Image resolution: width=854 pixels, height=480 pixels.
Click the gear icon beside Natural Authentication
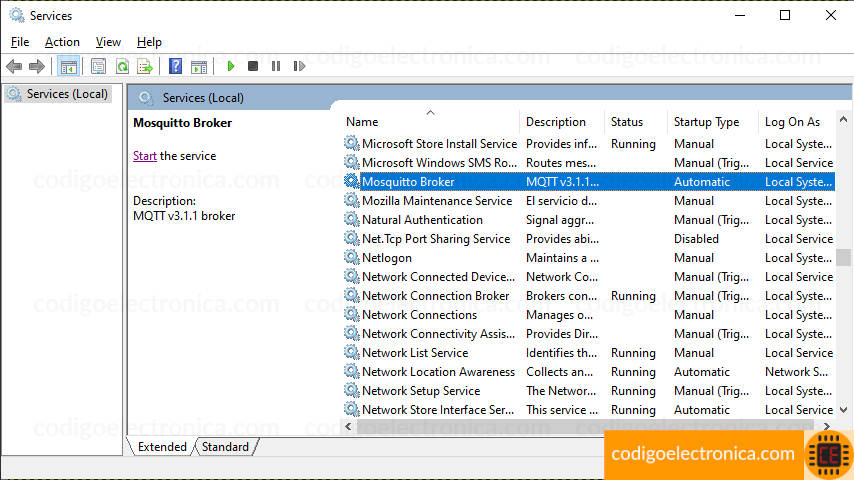pyautogui.click(x=352, y=219)
